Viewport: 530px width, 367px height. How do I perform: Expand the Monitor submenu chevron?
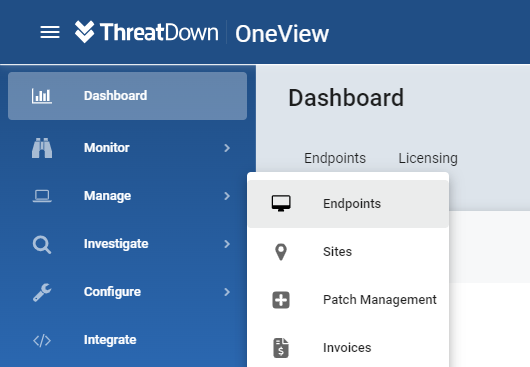tap(227, 148)
